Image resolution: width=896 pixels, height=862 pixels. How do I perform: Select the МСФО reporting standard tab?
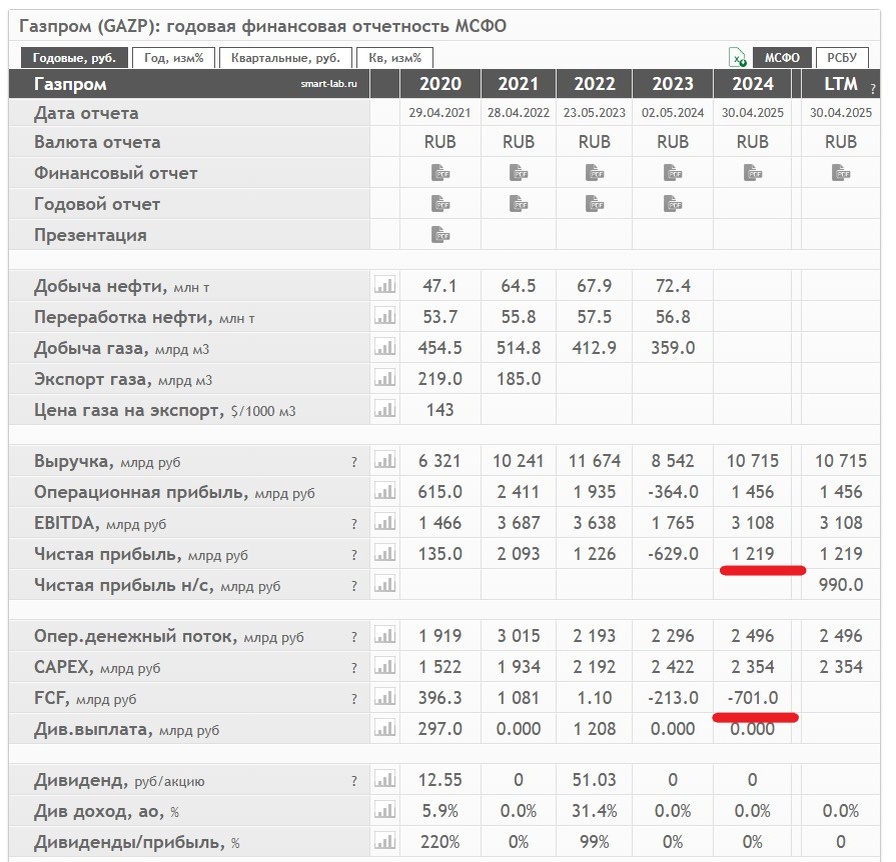(782, 58)
